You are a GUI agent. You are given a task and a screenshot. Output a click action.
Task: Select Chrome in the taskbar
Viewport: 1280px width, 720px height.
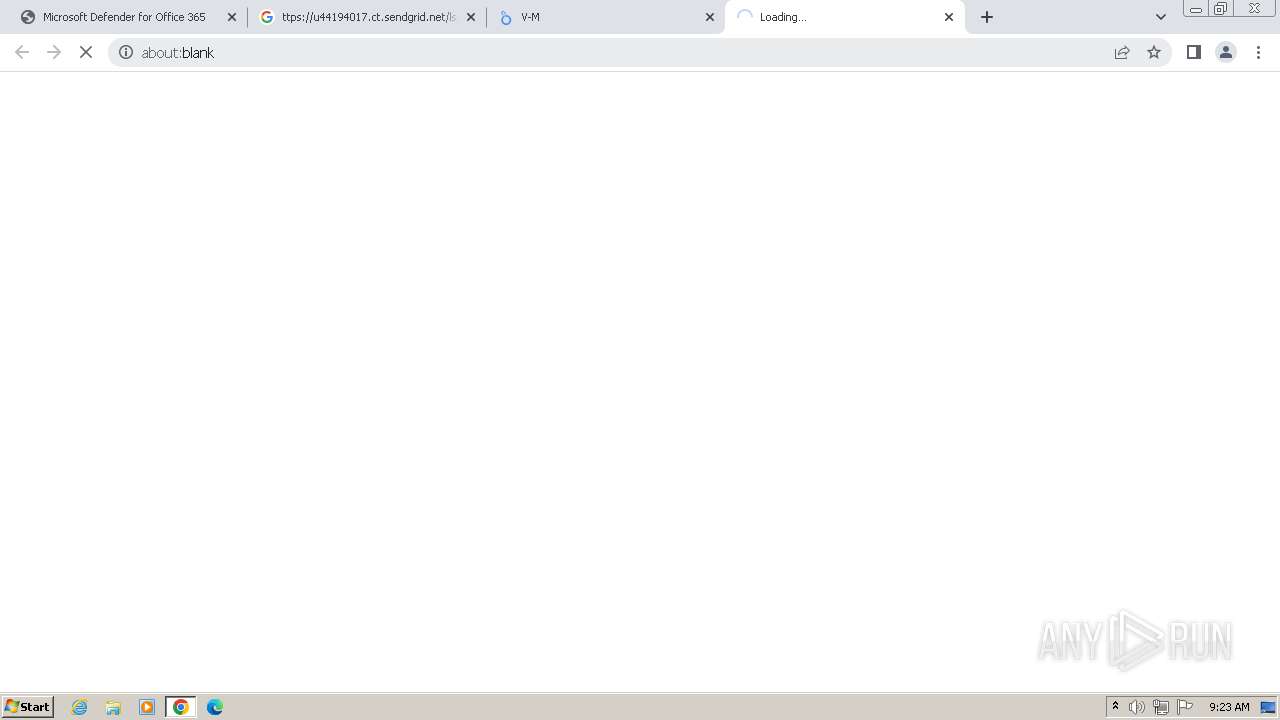(x=181, y=707)
